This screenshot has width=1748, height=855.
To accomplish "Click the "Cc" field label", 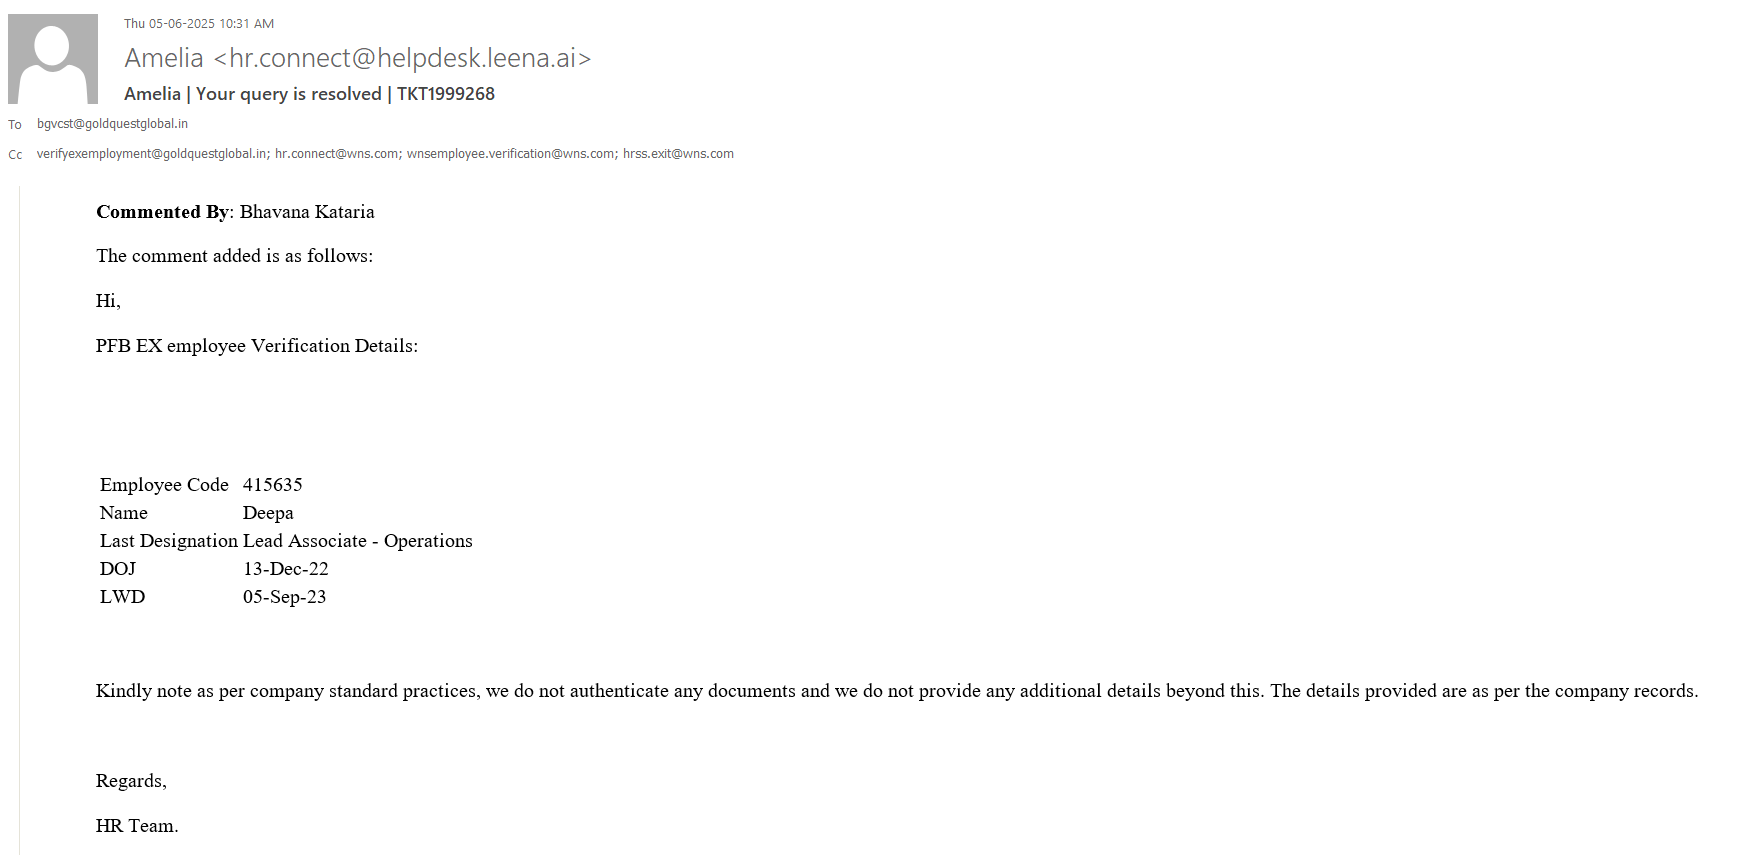I will (x=15, y=155).
